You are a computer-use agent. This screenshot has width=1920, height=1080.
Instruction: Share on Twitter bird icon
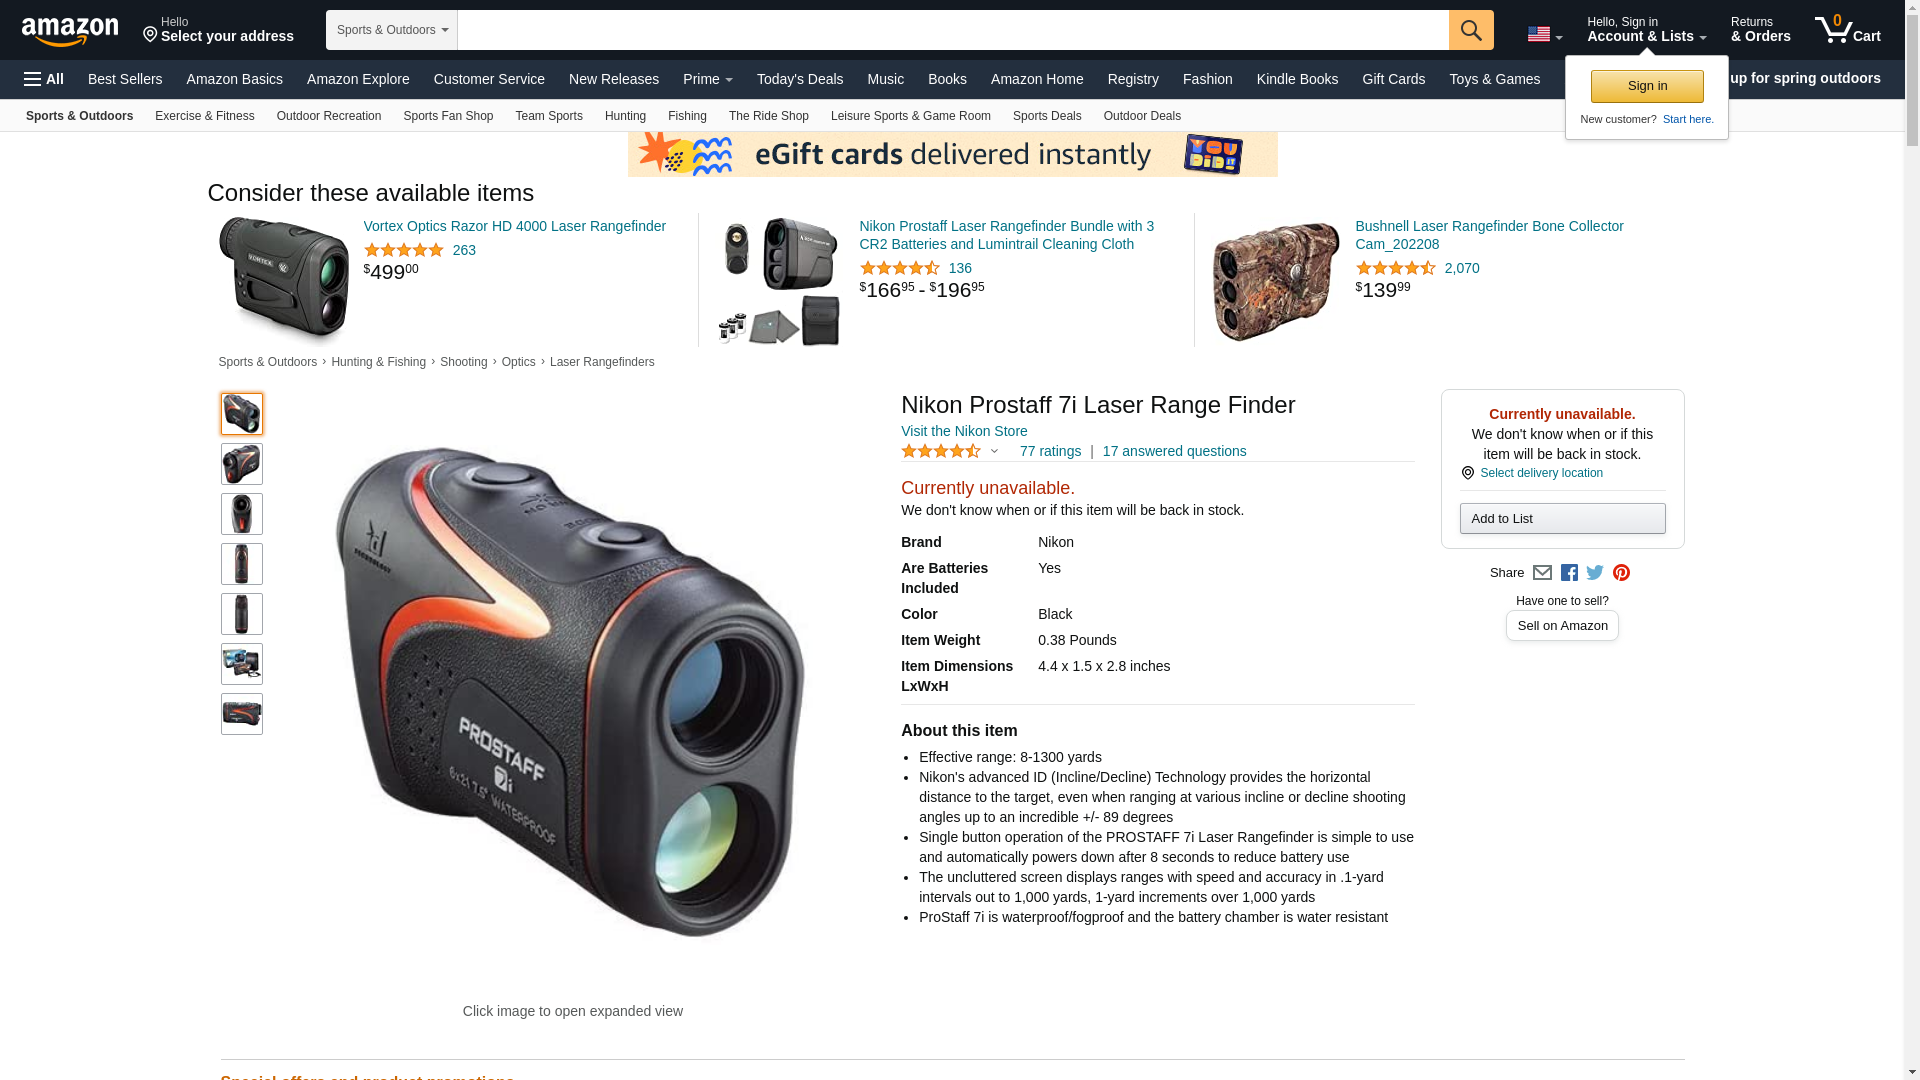[x=1595, y=573]
